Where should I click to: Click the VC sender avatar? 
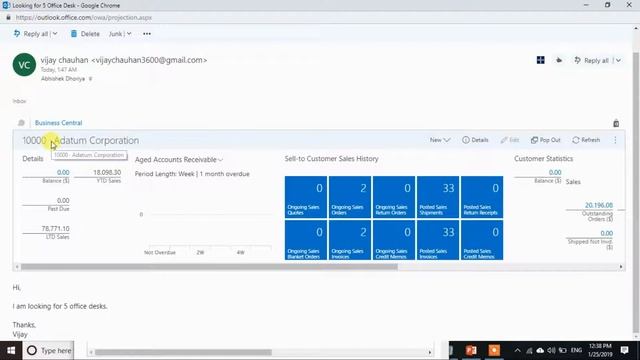point(24,65)
